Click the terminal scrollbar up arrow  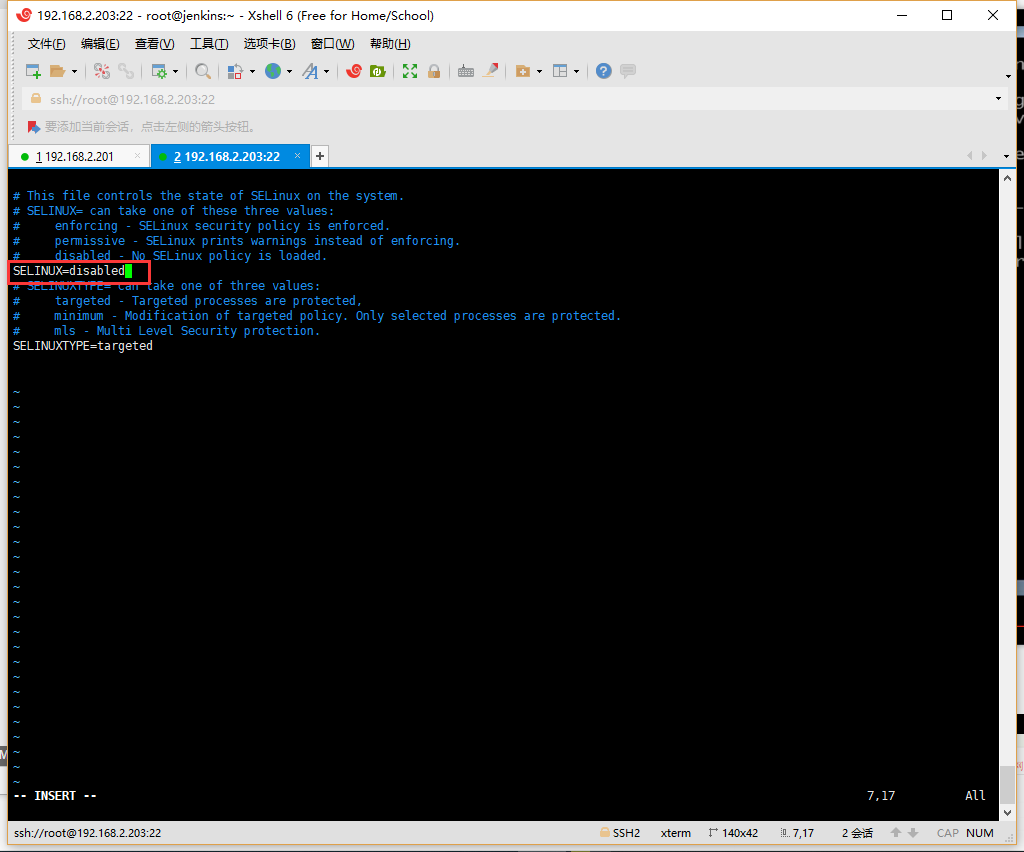click(1008, 178)
